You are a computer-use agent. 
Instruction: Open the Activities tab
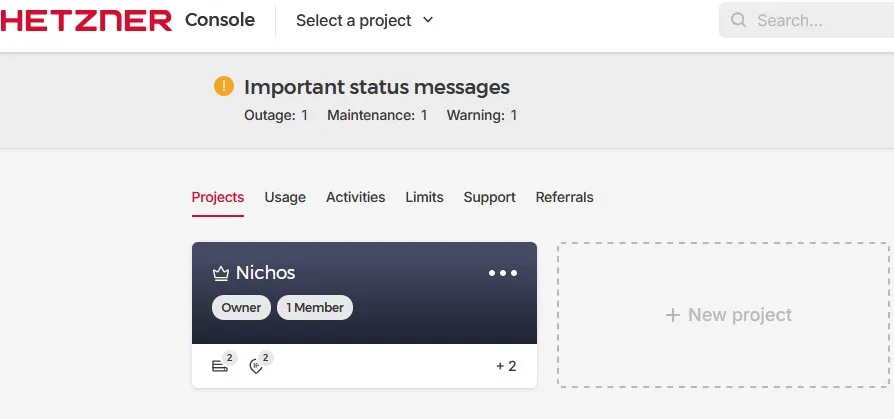(x=355, y=197)
